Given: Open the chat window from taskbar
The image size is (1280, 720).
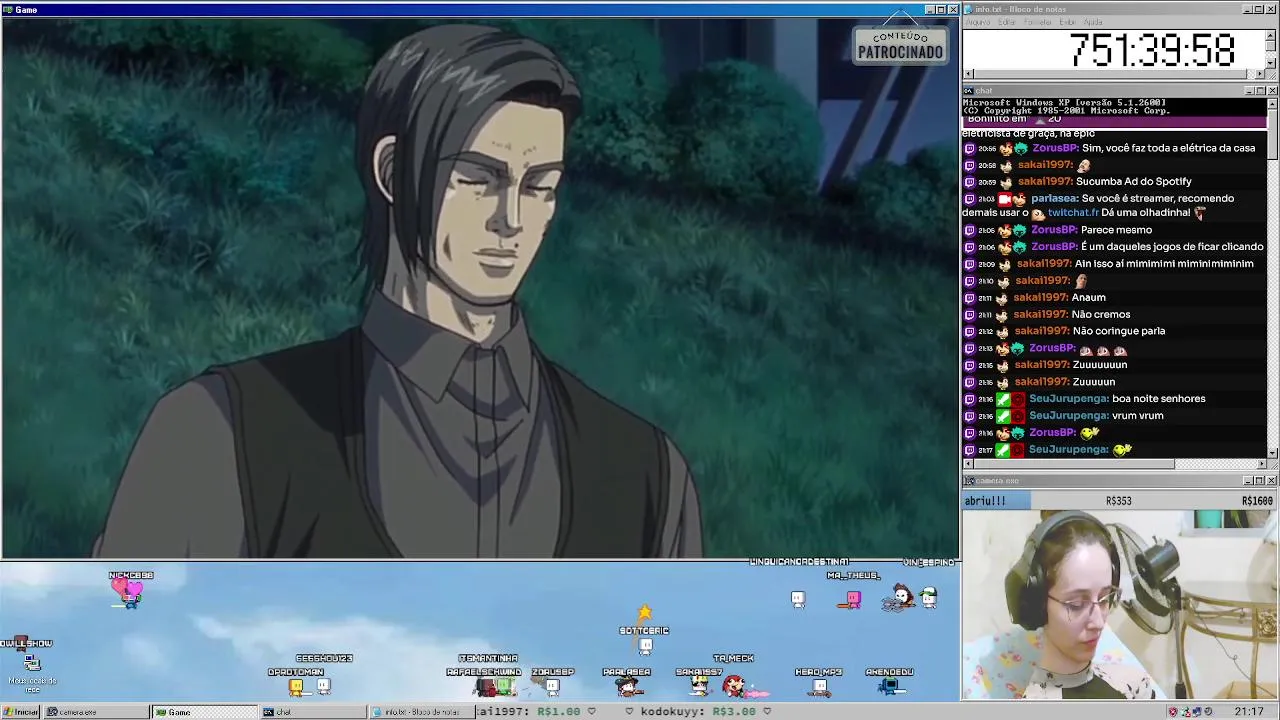Looking at the screenshot, I should pyautogui.click(x=312, y=712).
